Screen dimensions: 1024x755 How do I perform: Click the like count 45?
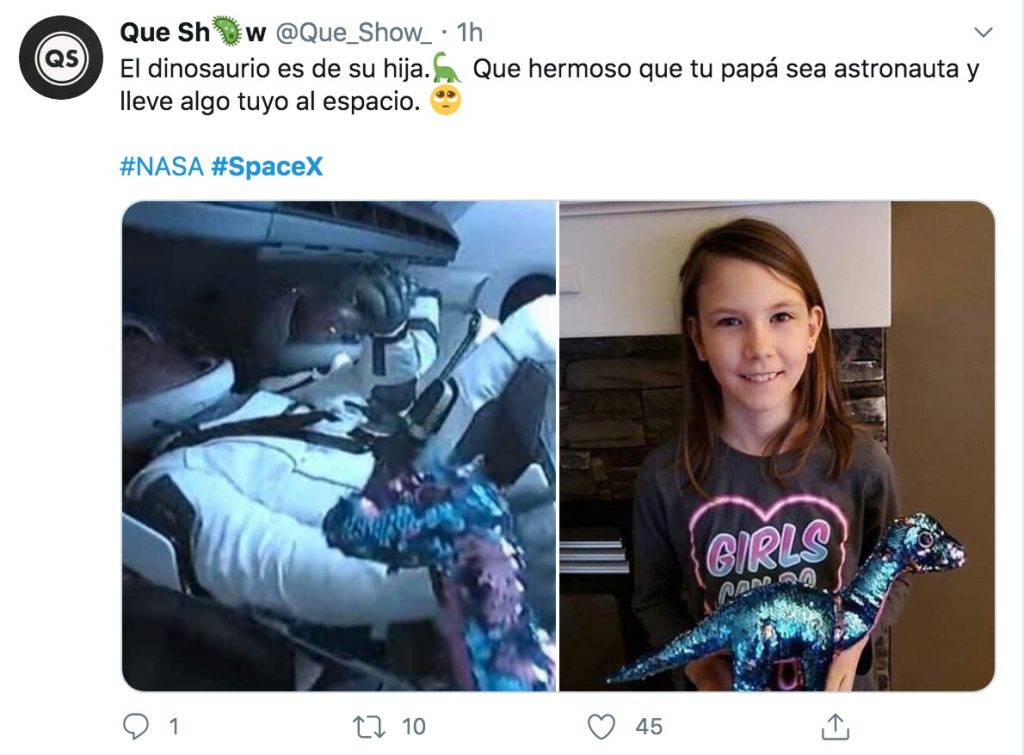pyautogui.click(x=648, y=726)
